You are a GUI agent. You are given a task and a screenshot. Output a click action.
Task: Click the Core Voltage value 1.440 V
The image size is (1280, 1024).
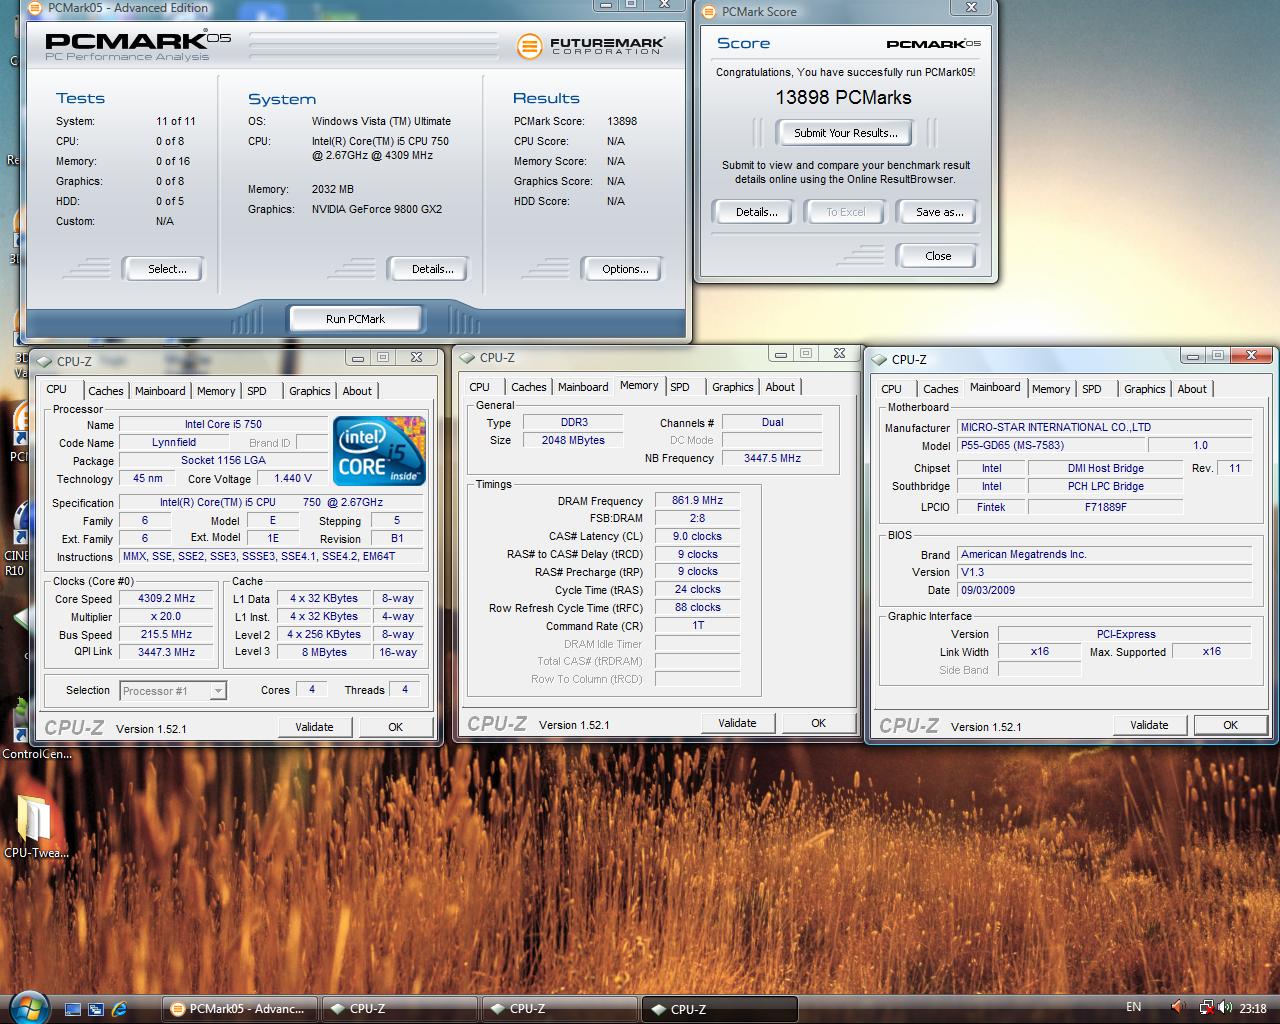tap(293, 479)
